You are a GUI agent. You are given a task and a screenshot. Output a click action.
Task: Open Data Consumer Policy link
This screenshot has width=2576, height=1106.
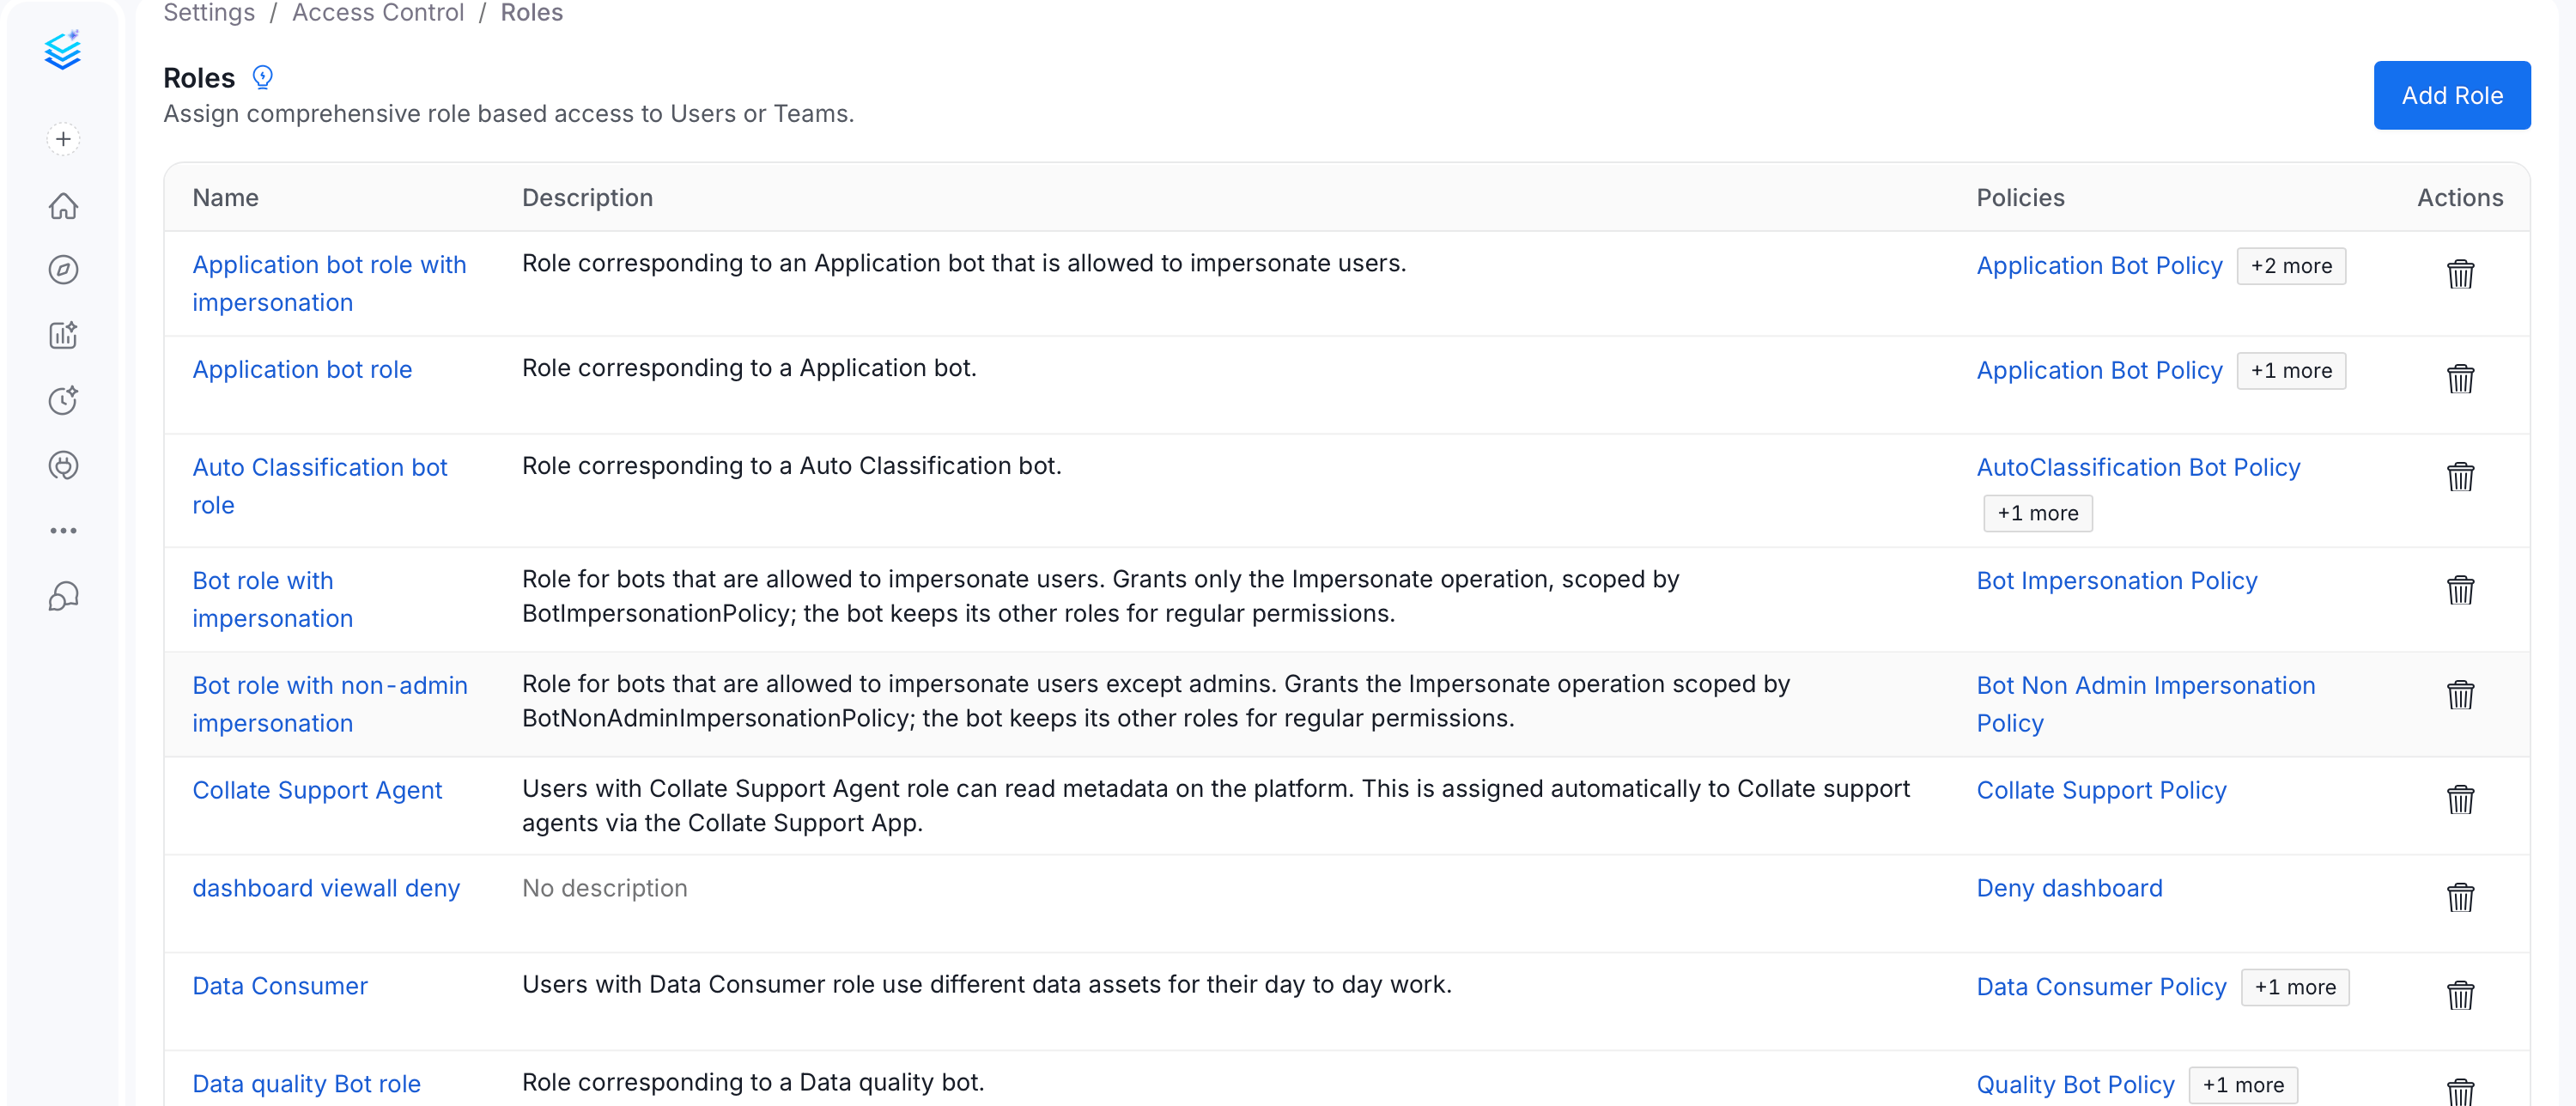(2101, 988)
